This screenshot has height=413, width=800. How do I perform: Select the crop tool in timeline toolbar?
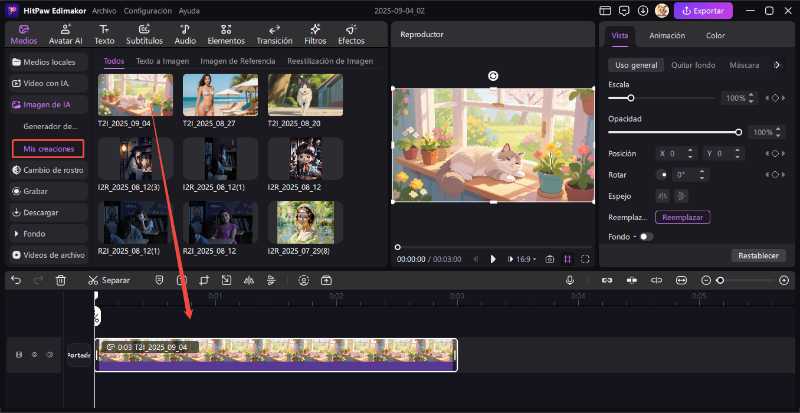click(x=203, y=280)
